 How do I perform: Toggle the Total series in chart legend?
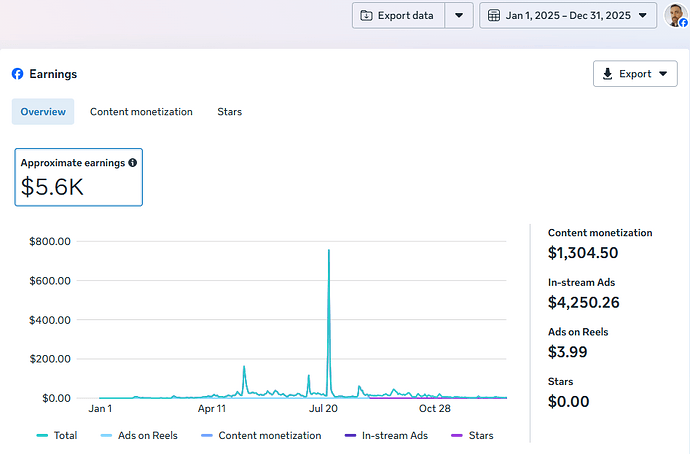click(57, 436)
